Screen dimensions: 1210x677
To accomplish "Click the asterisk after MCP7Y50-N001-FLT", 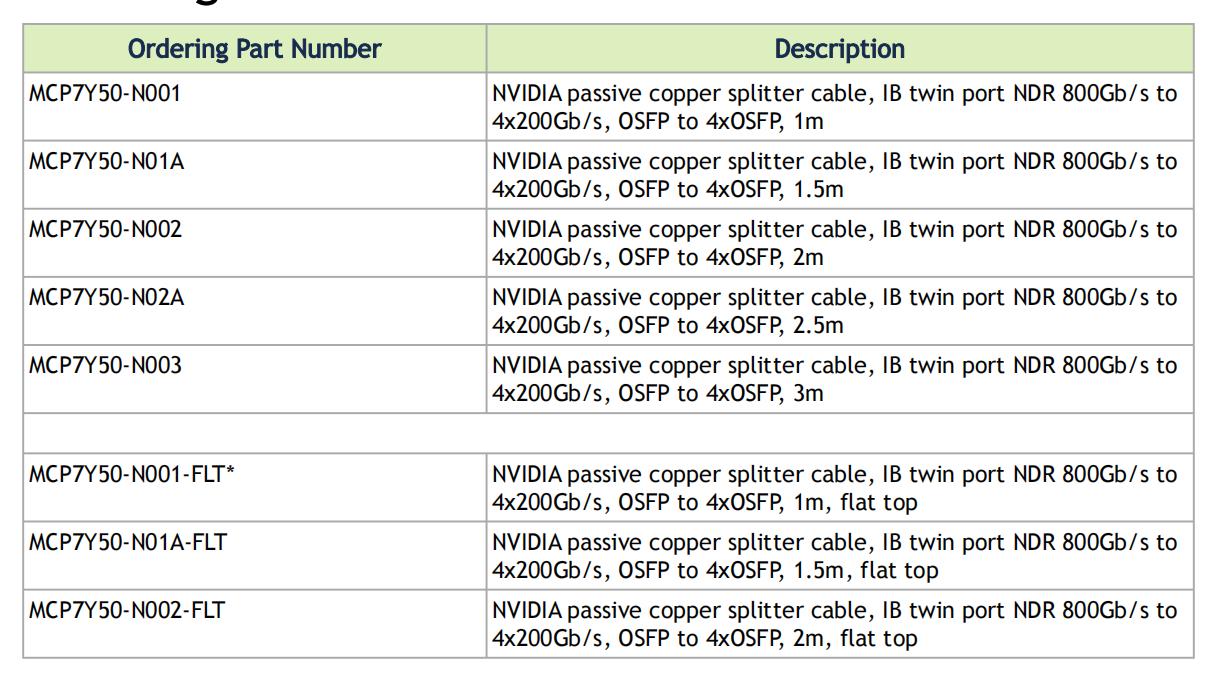I will [230, 471].
